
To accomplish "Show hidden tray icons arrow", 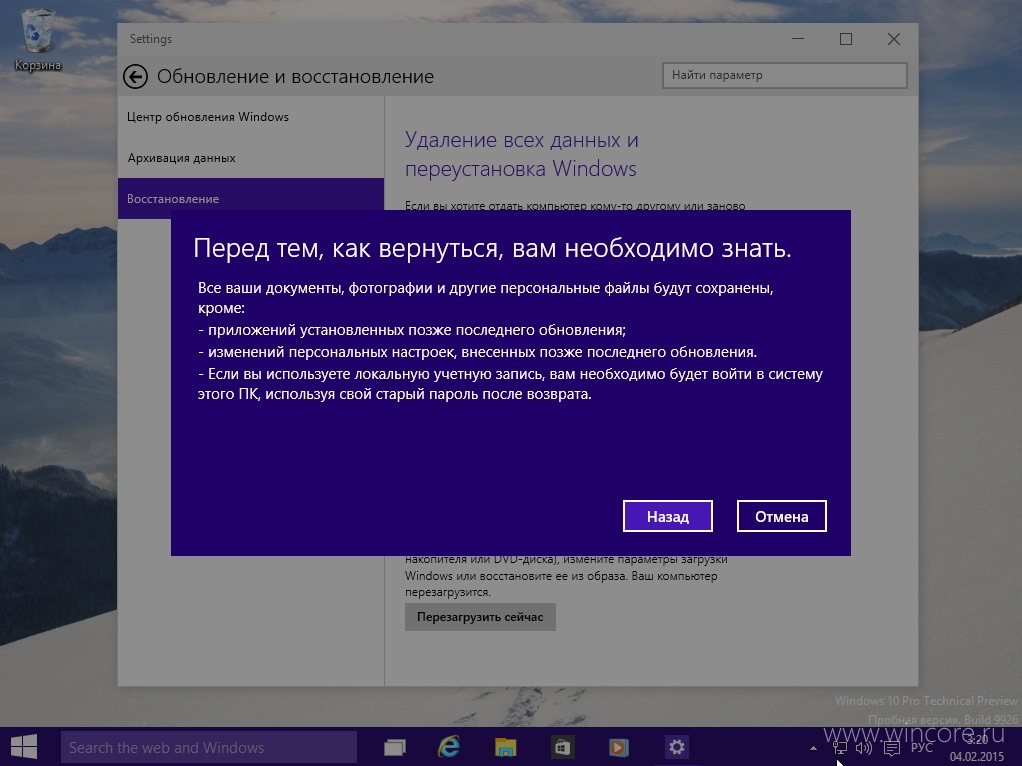I will pyautogui.click(x=813, y=748).
